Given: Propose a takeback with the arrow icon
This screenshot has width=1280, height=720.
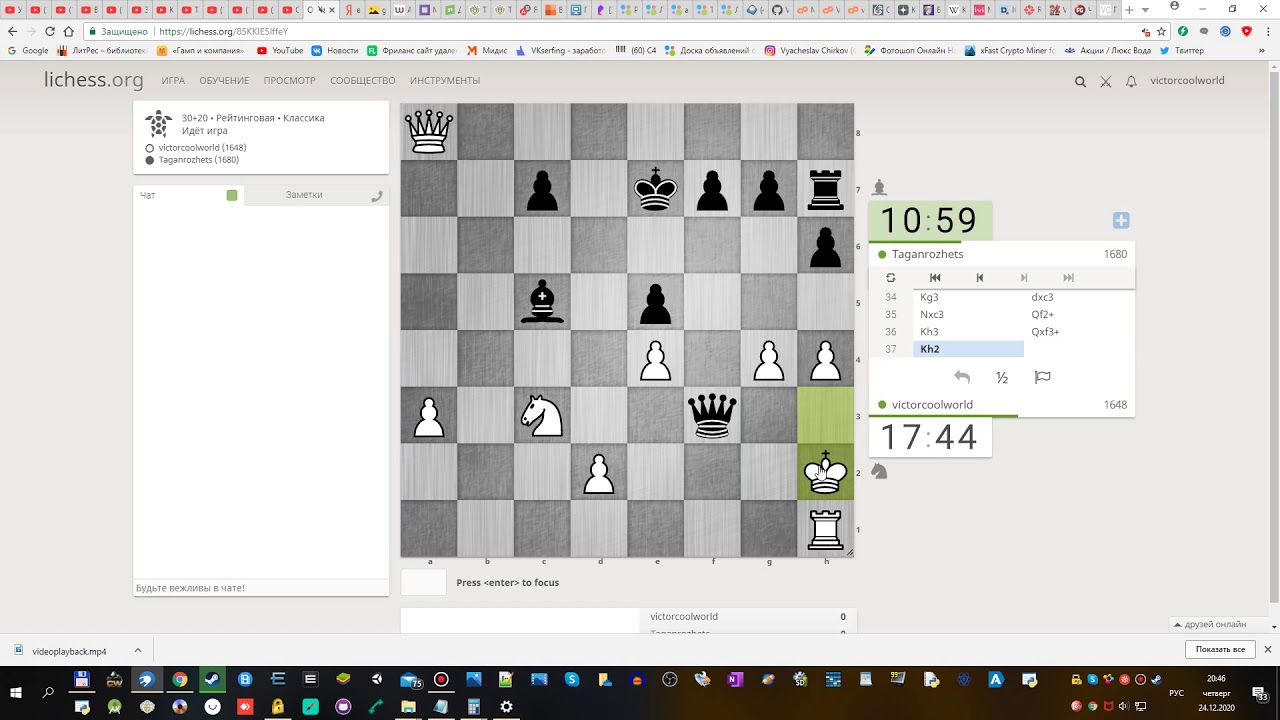Looking at the screenshot, I should tap(962, 377).
